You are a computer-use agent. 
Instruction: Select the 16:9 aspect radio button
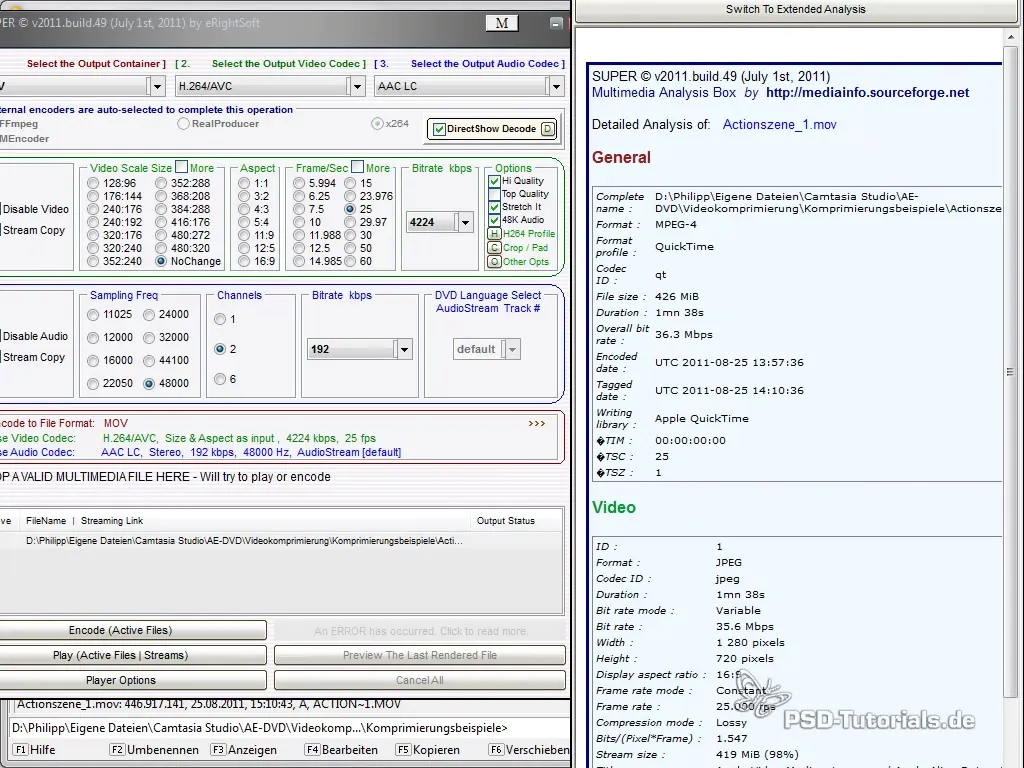click(x=244, y=261)
